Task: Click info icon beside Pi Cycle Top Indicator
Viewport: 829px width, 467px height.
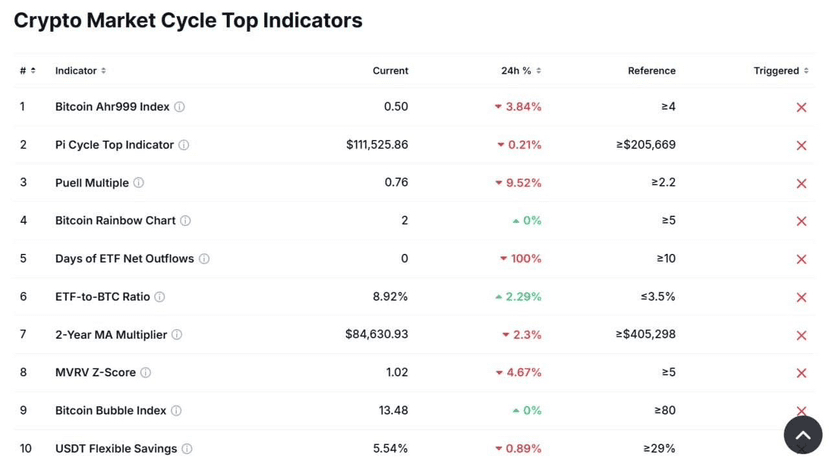Action: pyautogui.click(x=184, y=145)
